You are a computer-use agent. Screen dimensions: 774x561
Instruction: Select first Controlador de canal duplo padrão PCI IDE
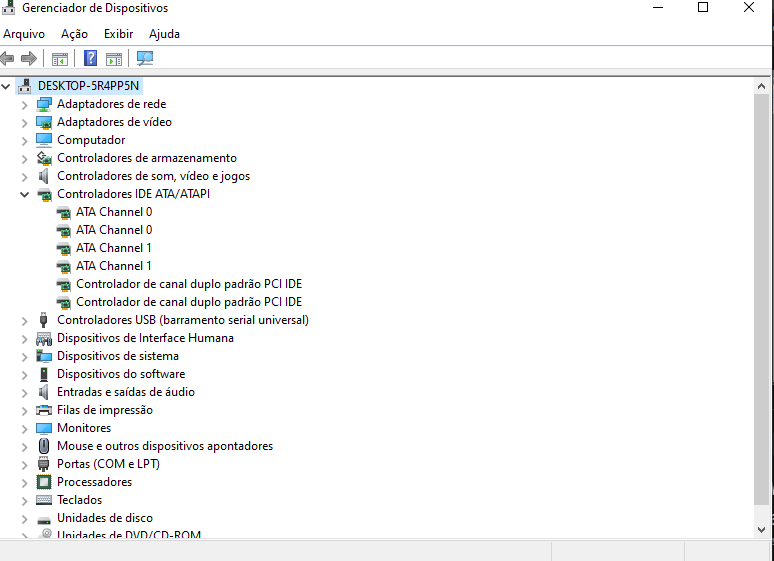(189, 284)
